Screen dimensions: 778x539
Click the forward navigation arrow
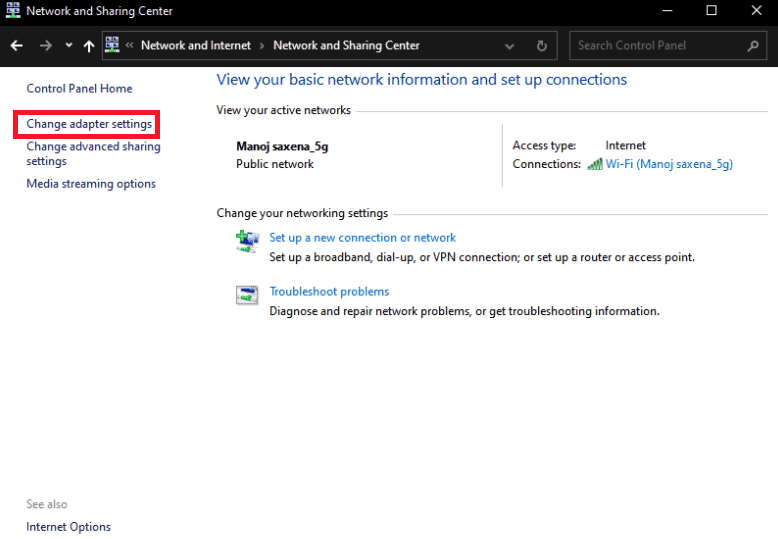45,46
